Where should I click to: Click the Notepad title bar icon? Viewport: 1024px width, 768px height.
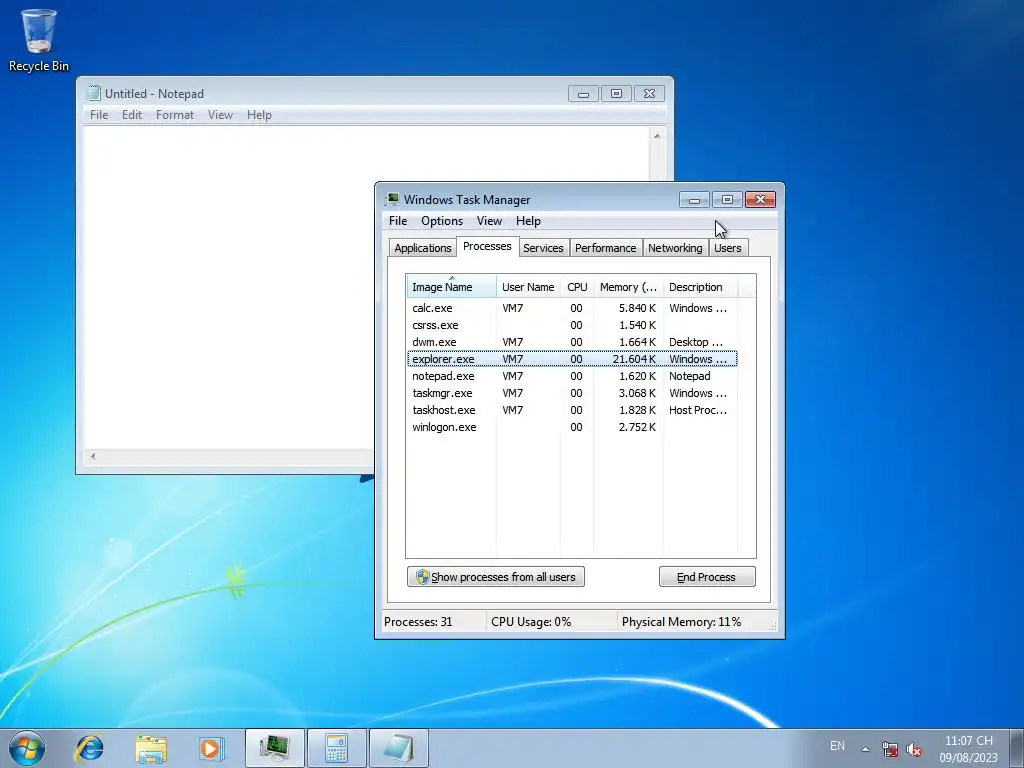(94, 93)
